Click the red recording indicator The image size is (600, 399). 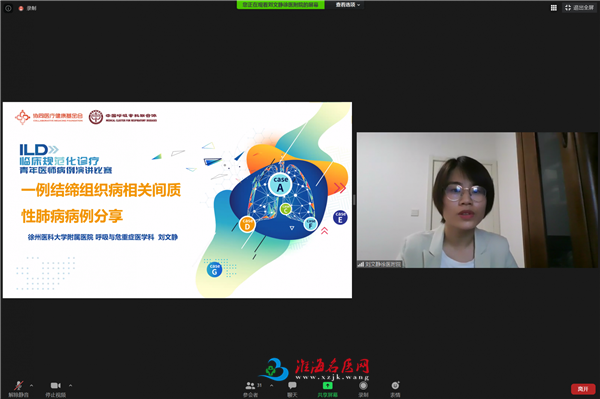tap(27, 8)
